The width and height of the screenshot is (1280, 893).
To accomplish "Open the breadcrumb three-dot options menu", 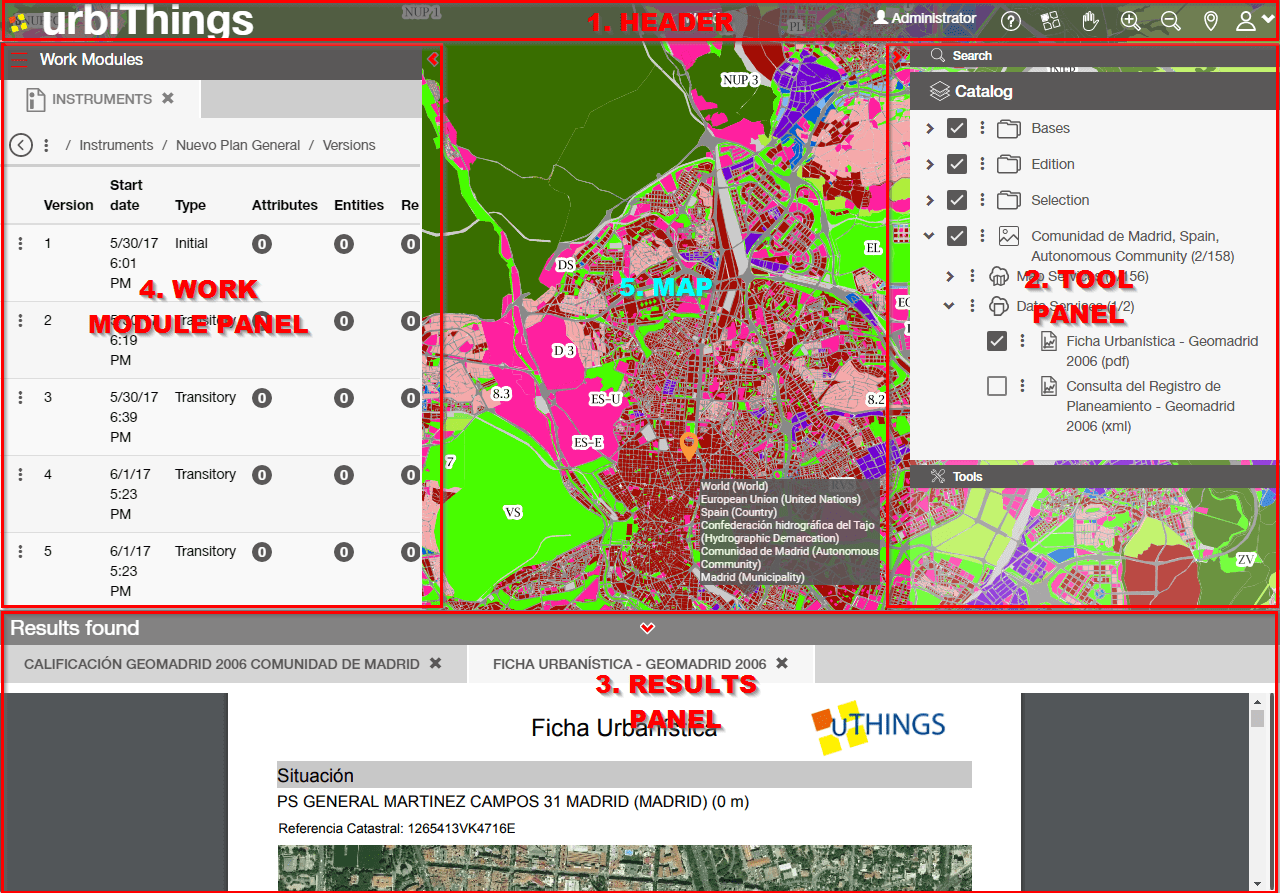I will 46,145.
